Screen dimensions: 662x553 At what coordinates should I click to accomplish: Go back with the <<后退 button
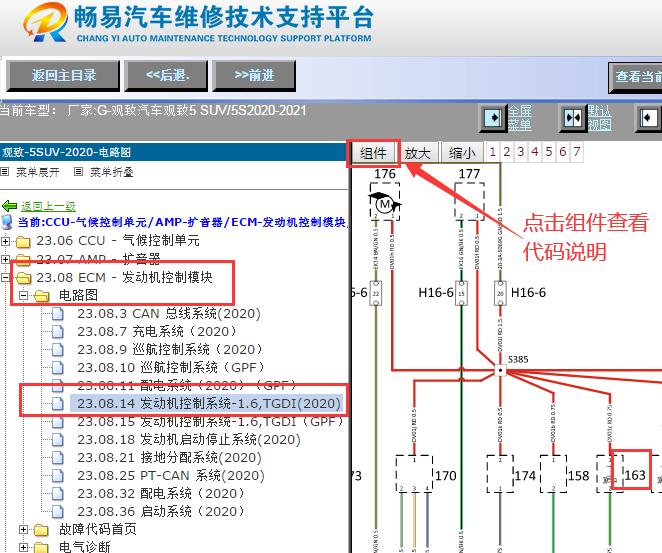click(x=166, y=76)
